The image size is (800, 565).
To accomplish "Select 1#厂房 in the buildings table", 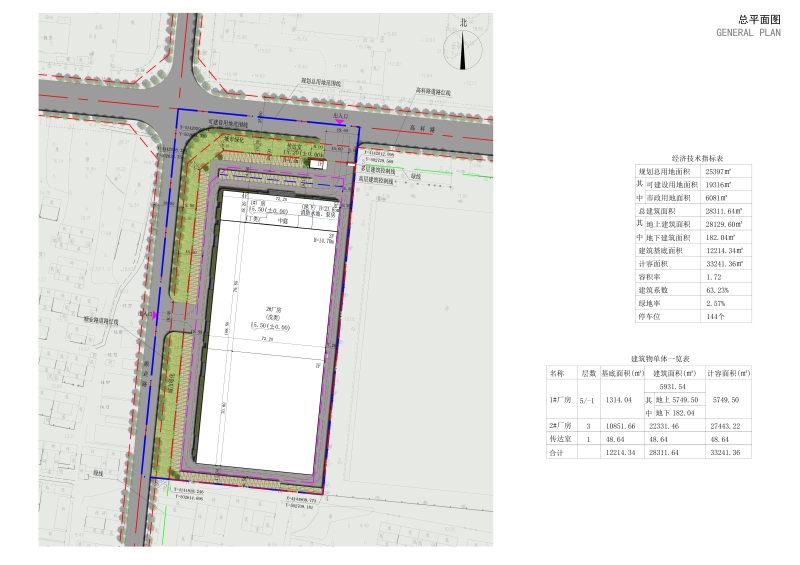I will (560, 400).
